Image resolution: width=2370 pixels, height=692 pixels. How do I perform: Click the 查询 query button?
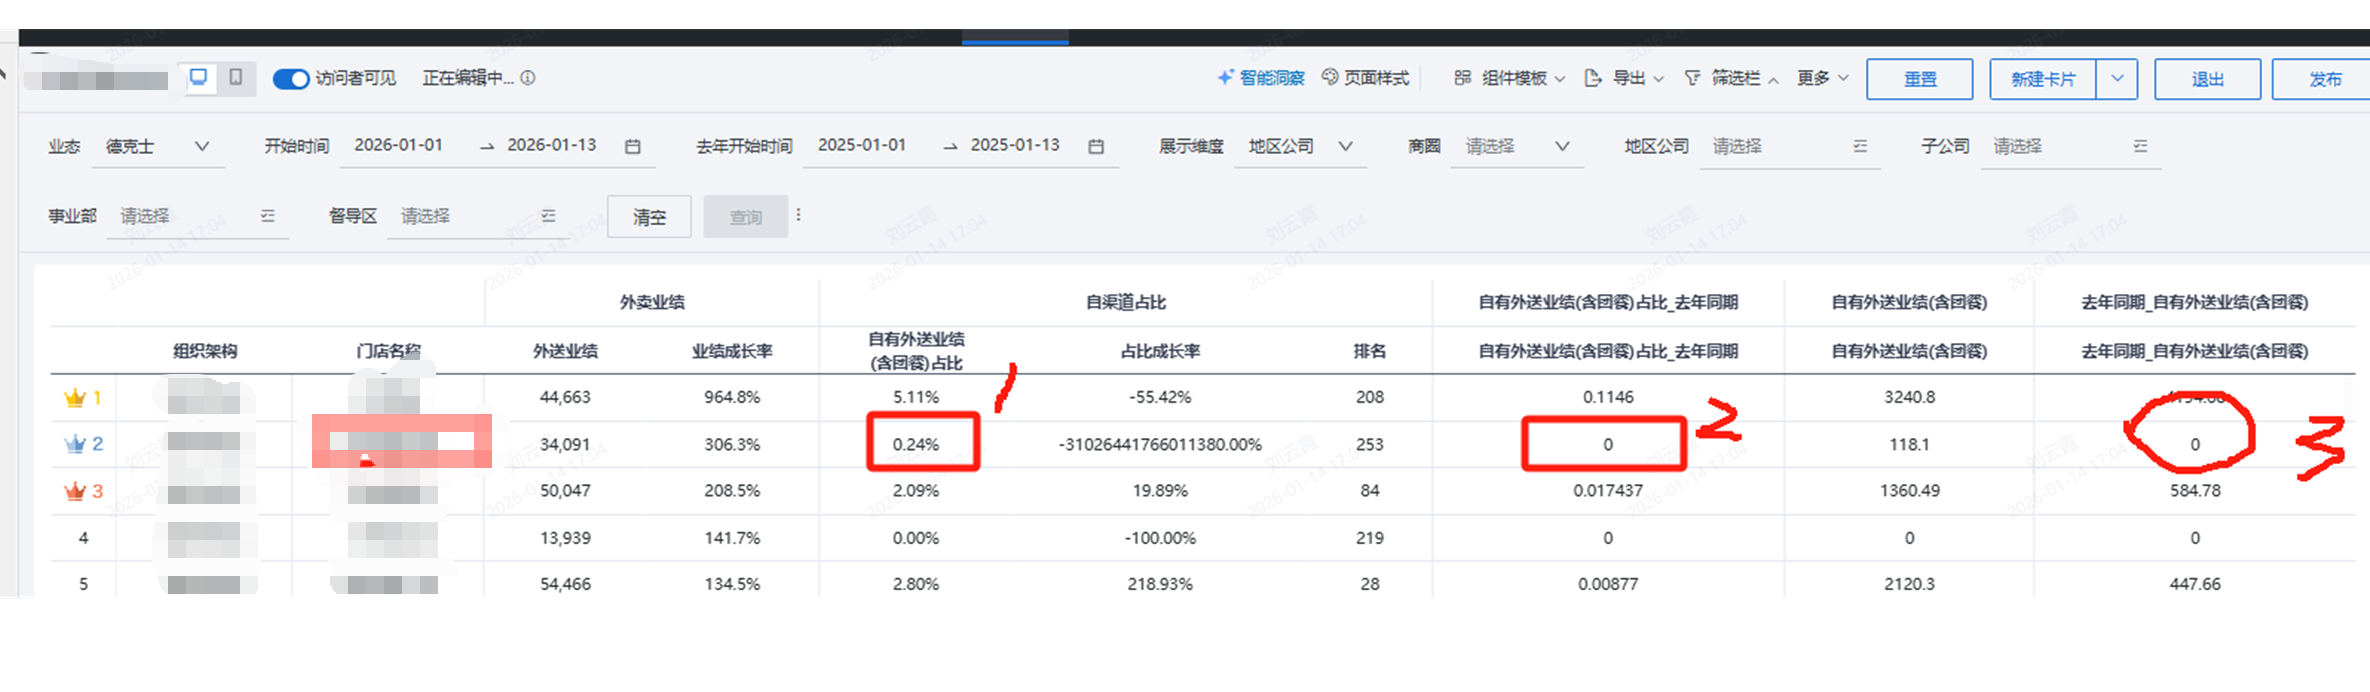tap(745, 216)
